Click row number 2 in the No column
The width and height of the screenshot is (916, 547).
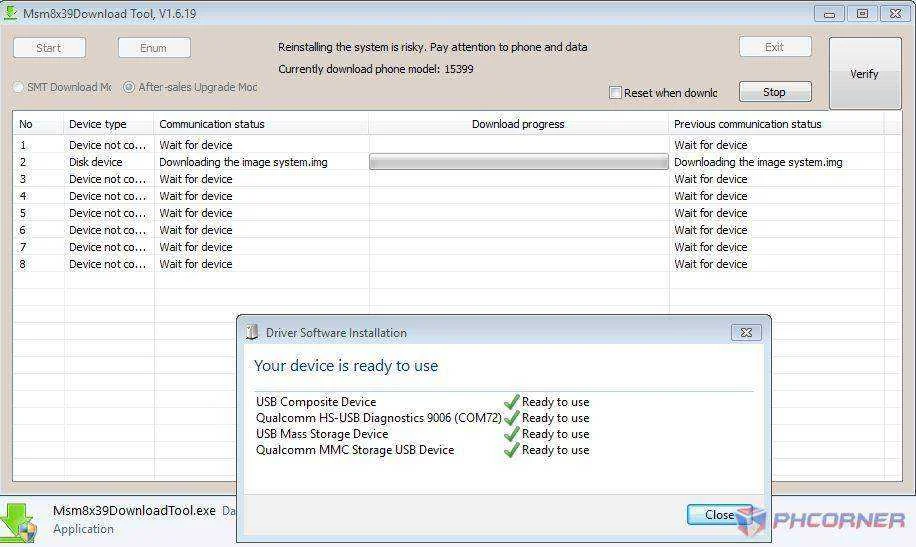(x=23, y=162)
